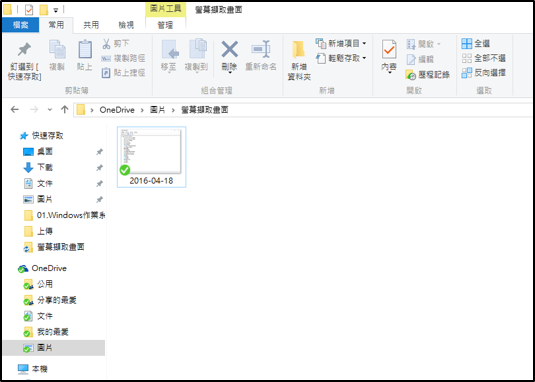
Task: Click the quick access toolbar properties icon
Action: [29, 10]
